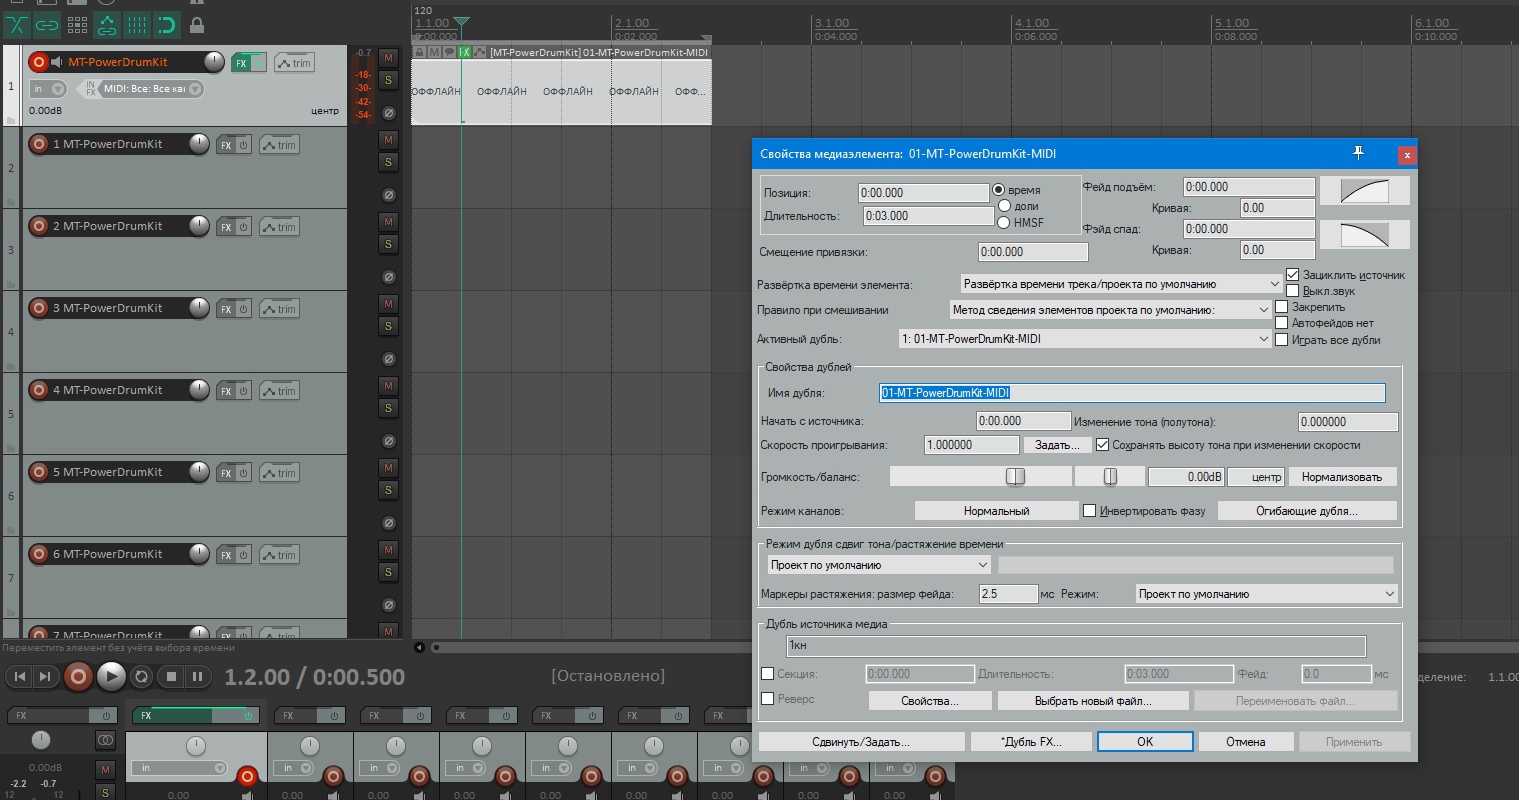Invert phase on track 1 MT-PowerDrumKit
Viewport: 1519px width, 800px height.
point(388,113)
